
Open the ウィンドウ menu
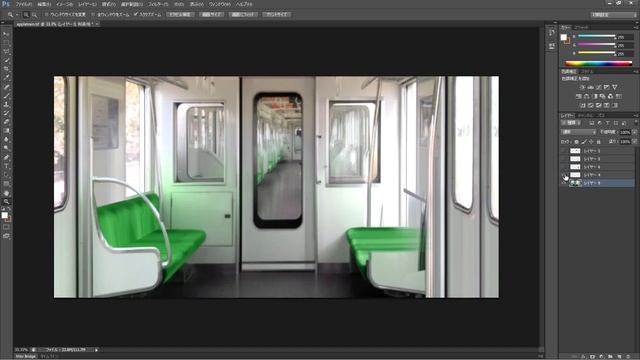click(220, 4)
